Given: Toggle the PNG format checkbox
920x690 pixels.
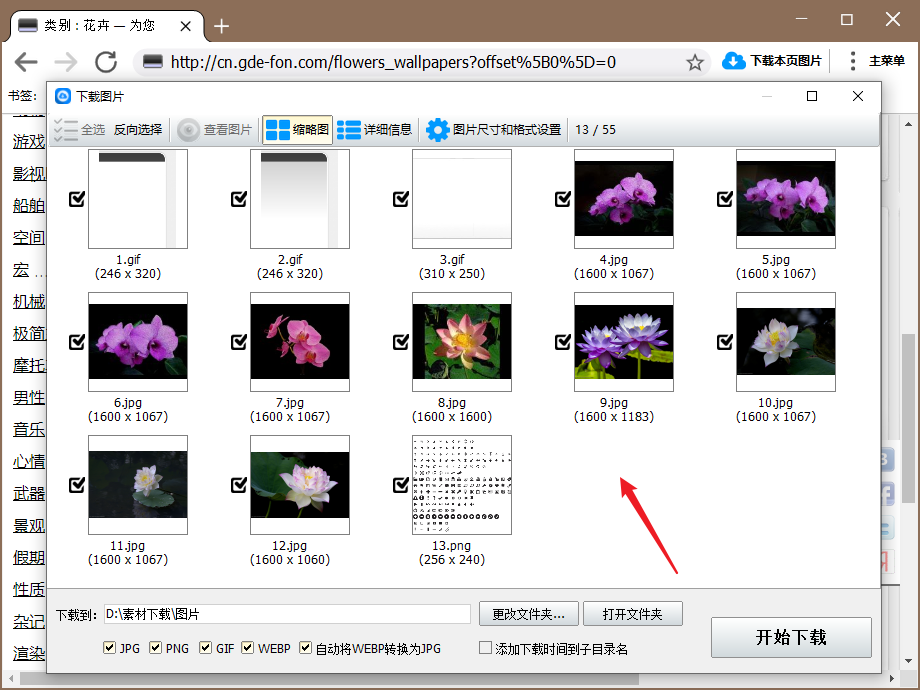Looking at the screenshot, I should [x=155, y=648].
